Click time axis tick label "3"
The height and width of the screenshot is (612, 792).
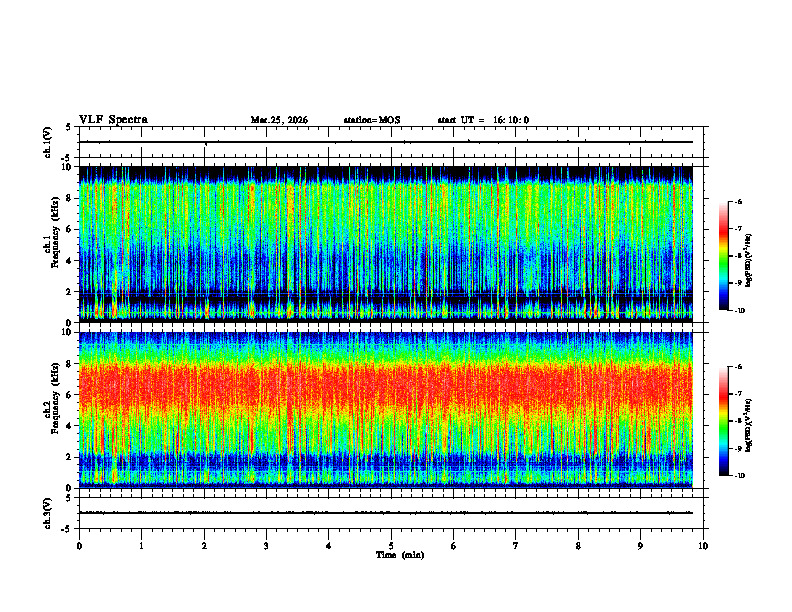click(266, 546)
